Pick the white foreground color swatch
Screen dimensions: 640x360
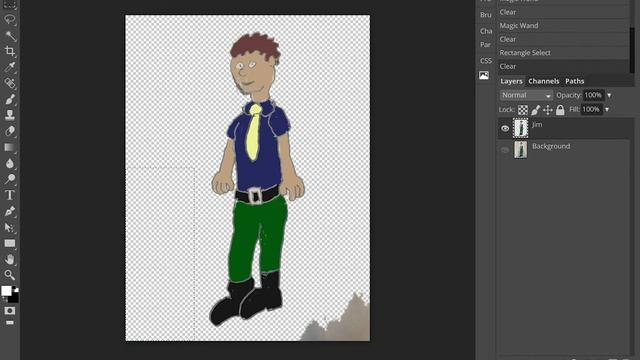tap(5, 290)
